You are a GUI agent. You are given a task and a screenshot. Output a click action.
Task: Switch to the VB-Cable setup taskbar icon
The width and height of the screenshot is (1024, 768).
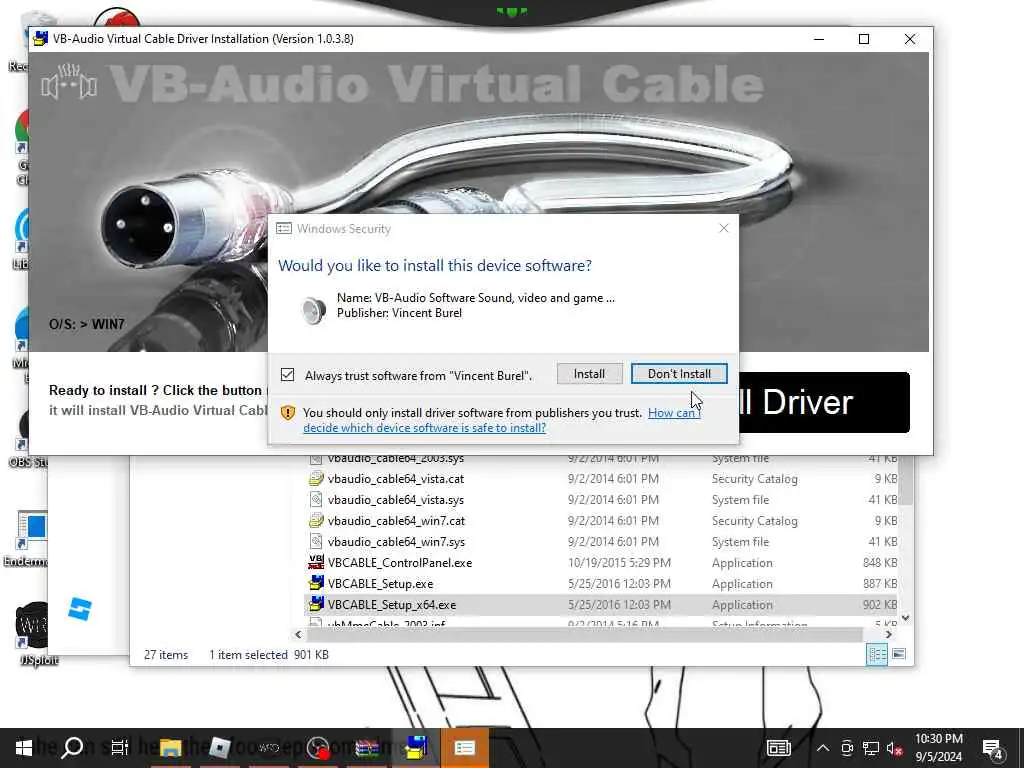click(416, 747)
